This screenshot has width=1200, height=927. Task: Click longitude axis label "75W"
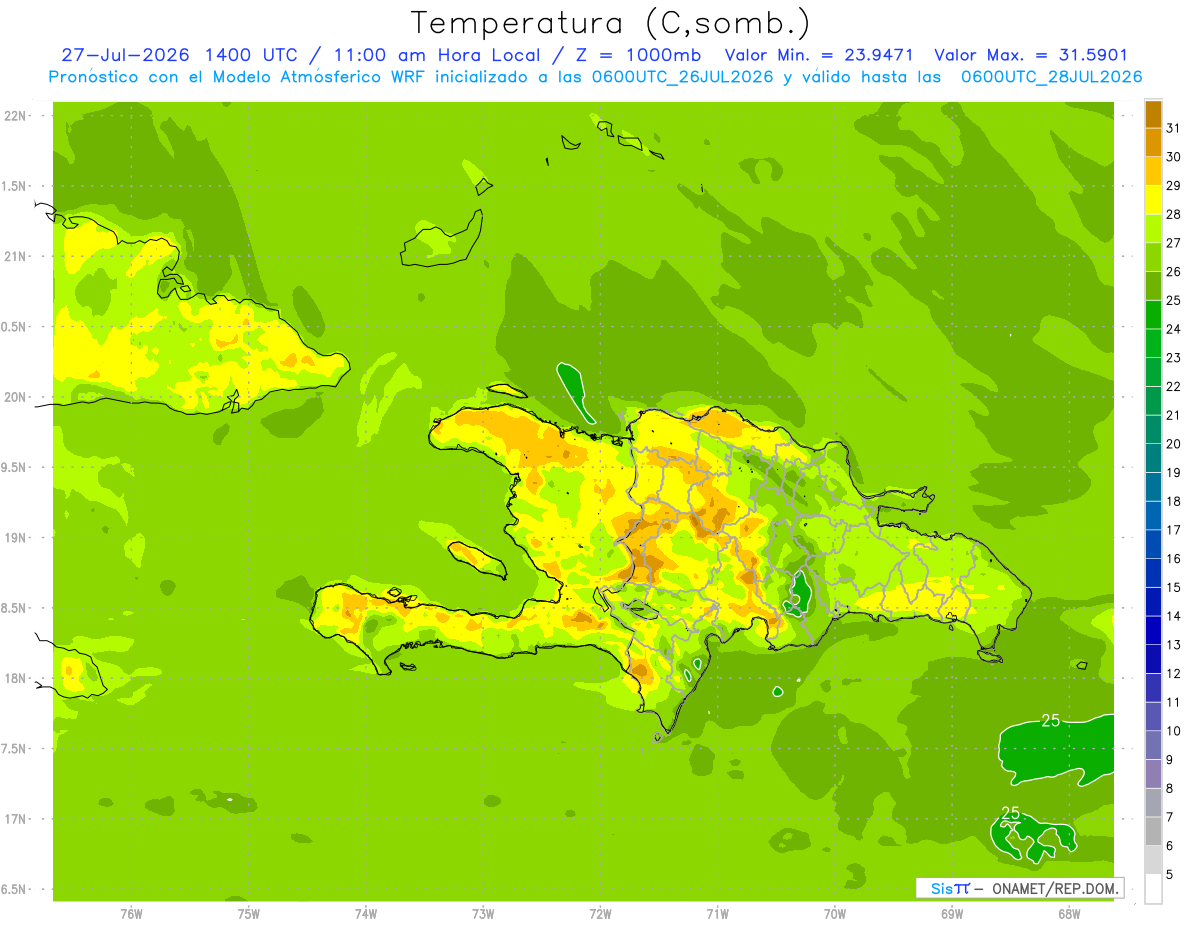pyautogui.click(x=248, y=913)
